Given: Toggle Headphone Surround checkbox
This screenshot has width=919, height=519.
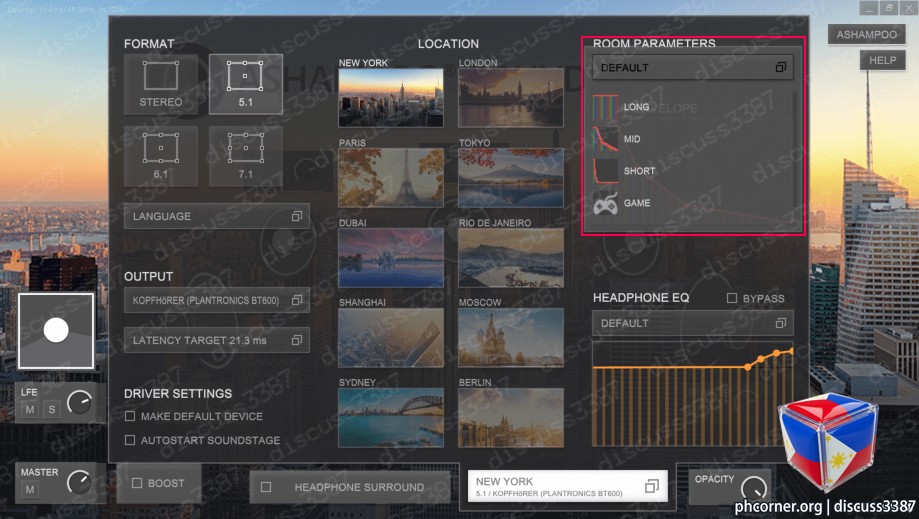Looking at the screenshot, I should 266,487.
